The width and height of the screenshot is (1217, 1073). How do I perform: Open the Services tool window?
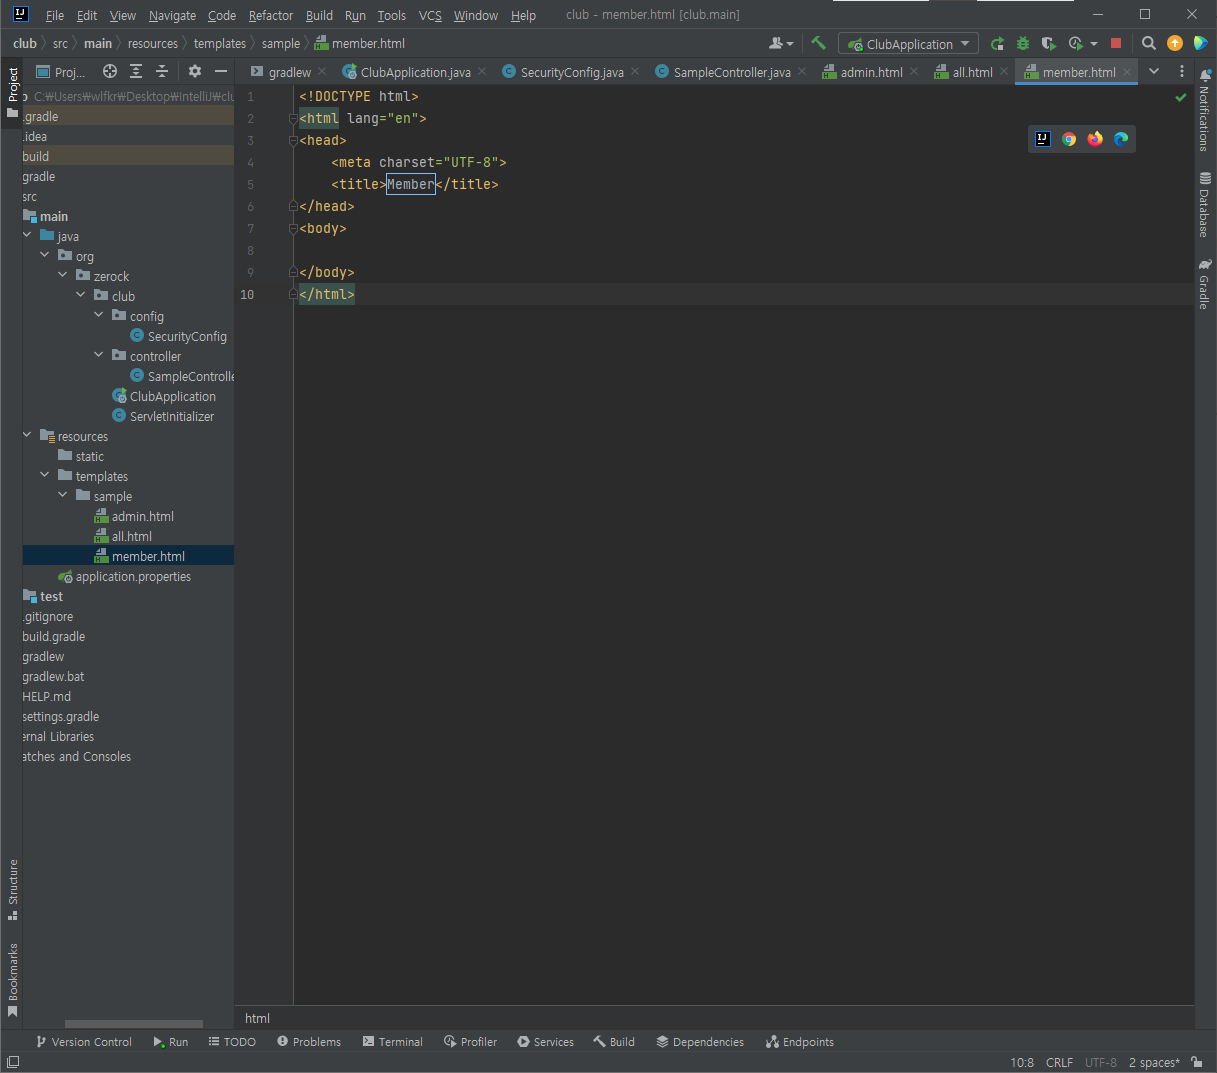point(545,1042)
